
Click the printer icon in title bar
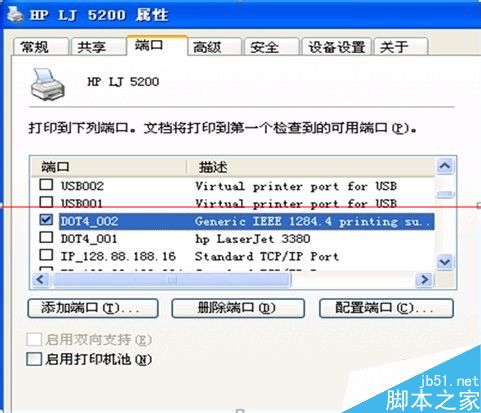(x=15, y=15)
